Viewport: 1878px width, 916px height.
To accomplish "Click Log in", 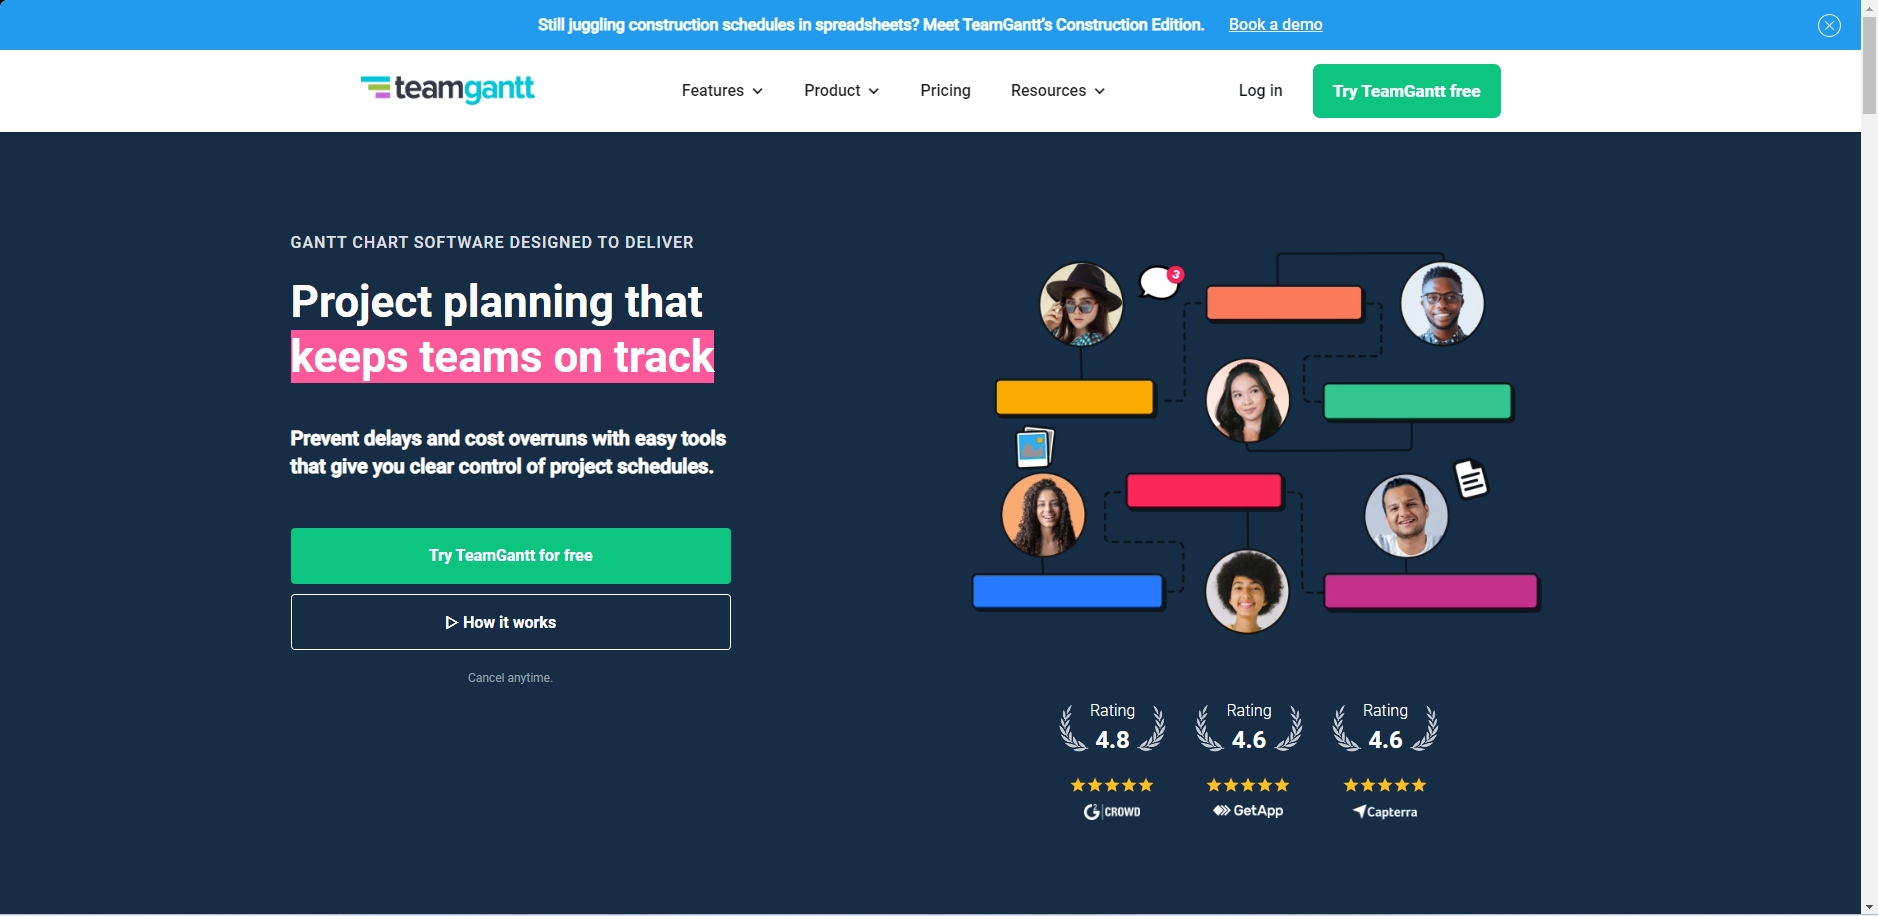I will coord(1260,91).
